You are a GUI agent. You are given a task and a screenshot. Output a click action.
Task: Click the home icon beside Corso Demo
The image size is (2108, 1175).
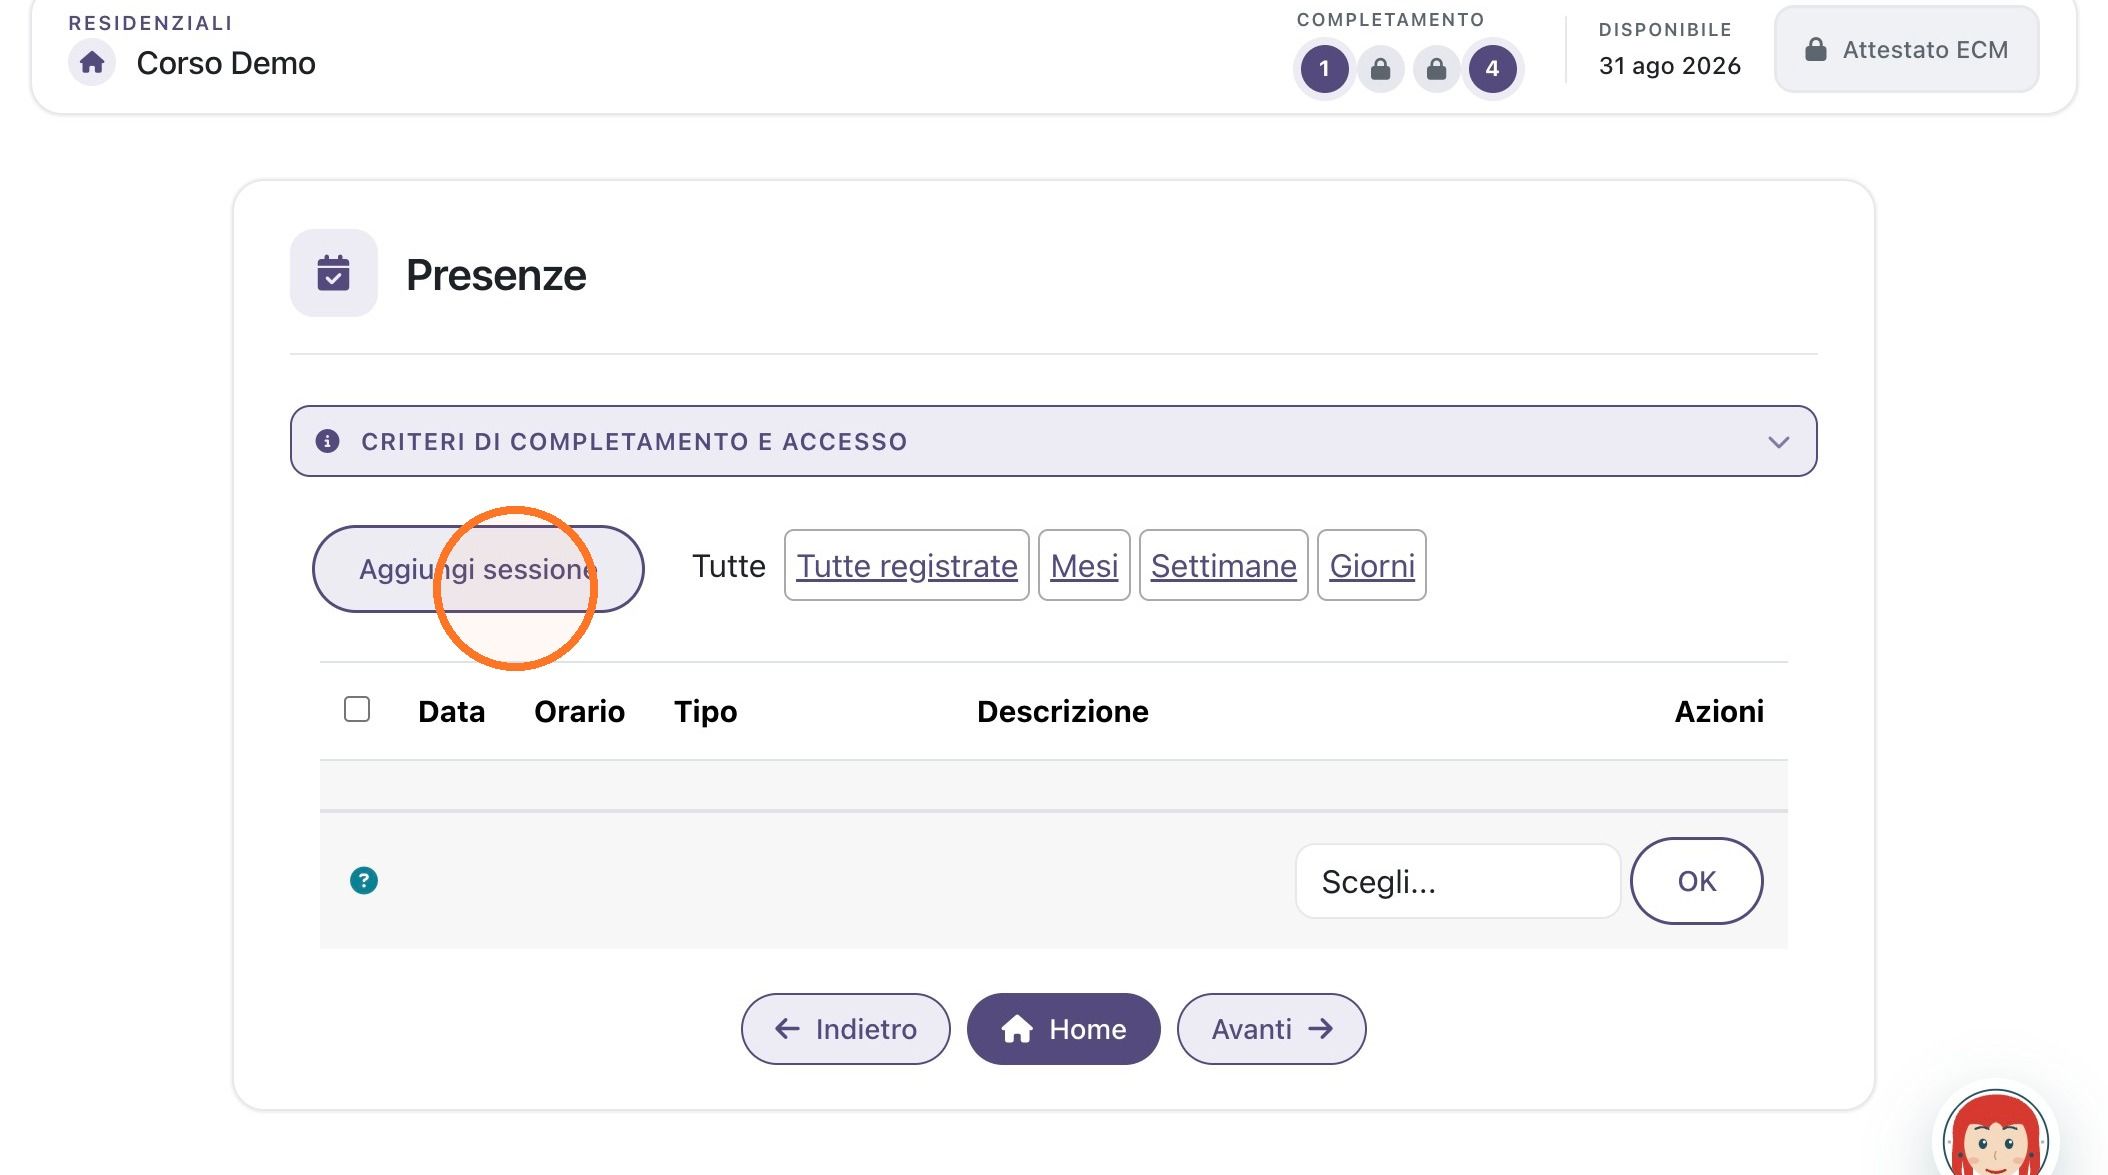click(92, 63)
